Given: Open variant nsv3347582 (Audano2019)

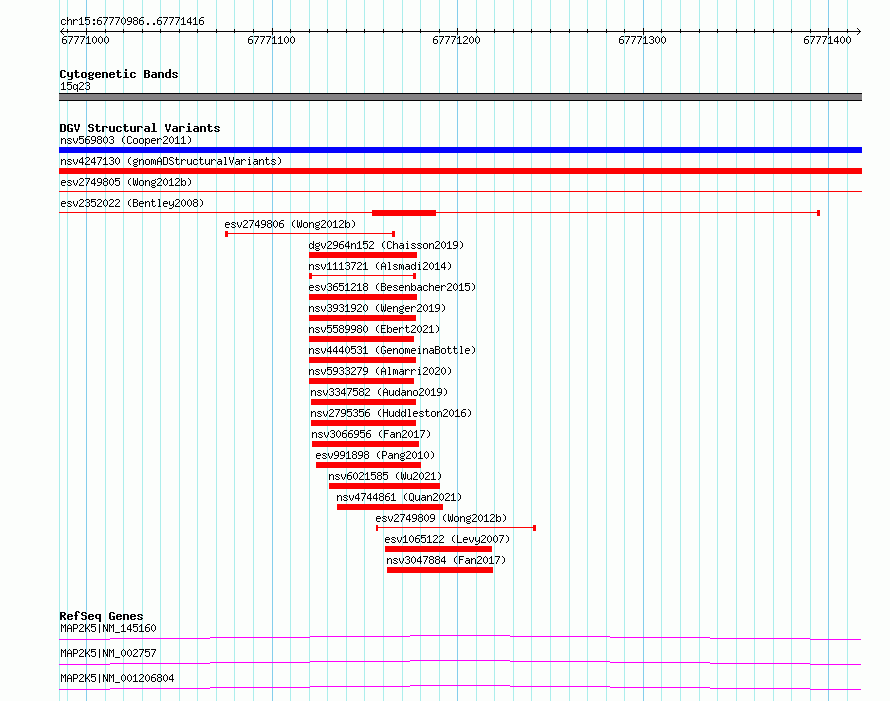Looking at the screenshot, I should coord(379,392).
